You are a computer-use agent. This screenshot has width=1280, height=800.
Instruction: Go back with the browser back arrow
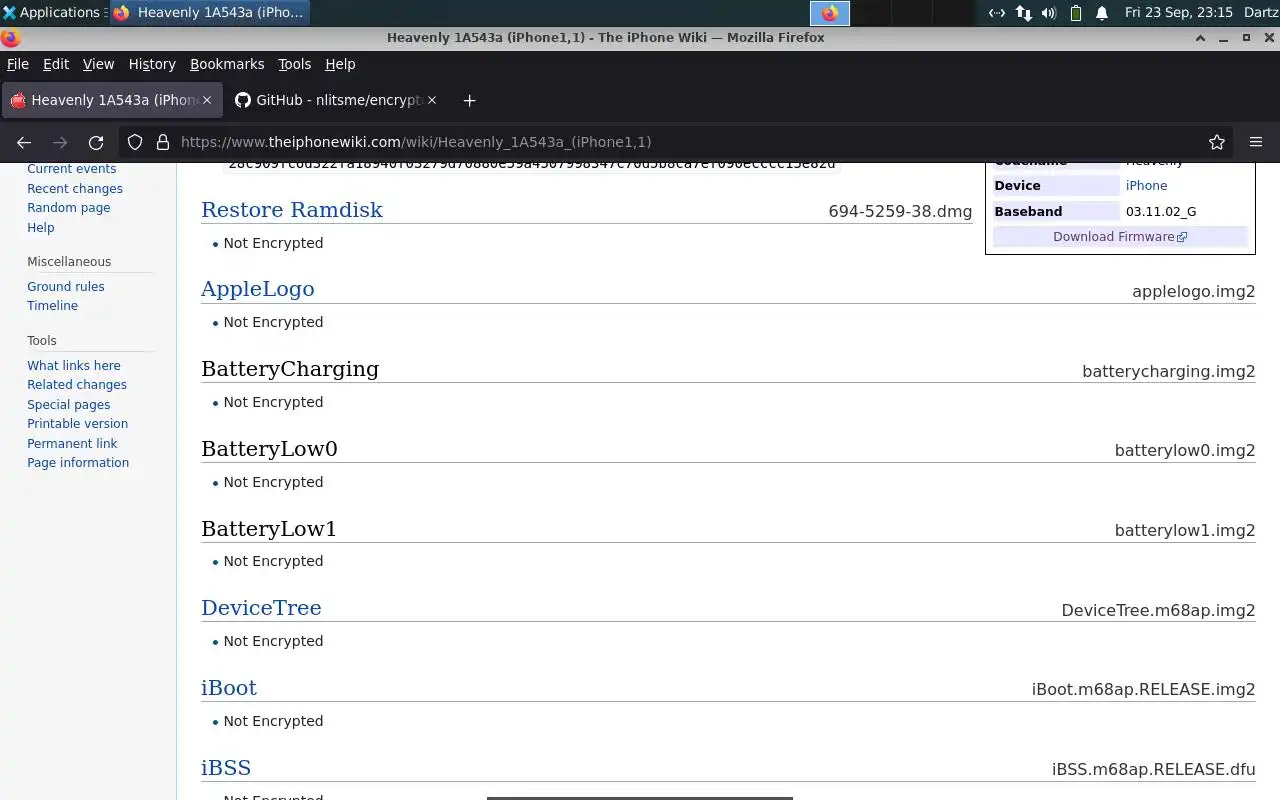tap(24, 142)
